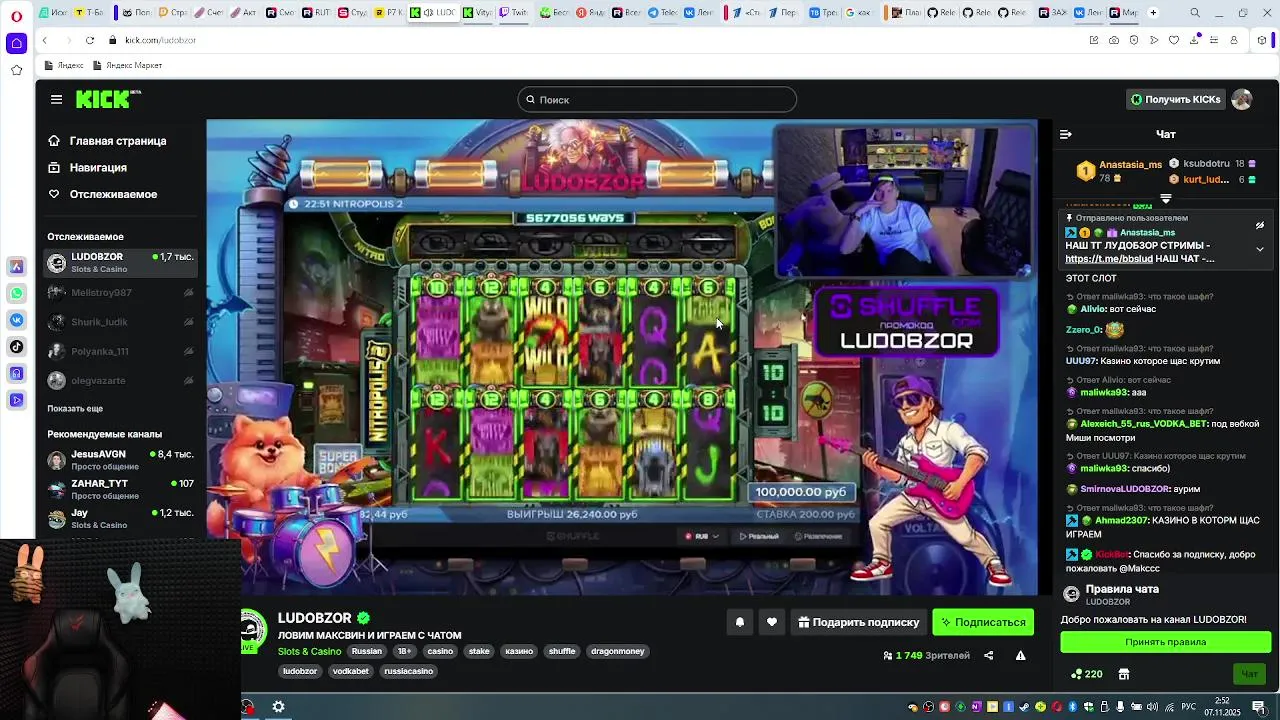Click the Russian language tag
The height and width of the screenshot is (720, 1280).
pos(367,651)
